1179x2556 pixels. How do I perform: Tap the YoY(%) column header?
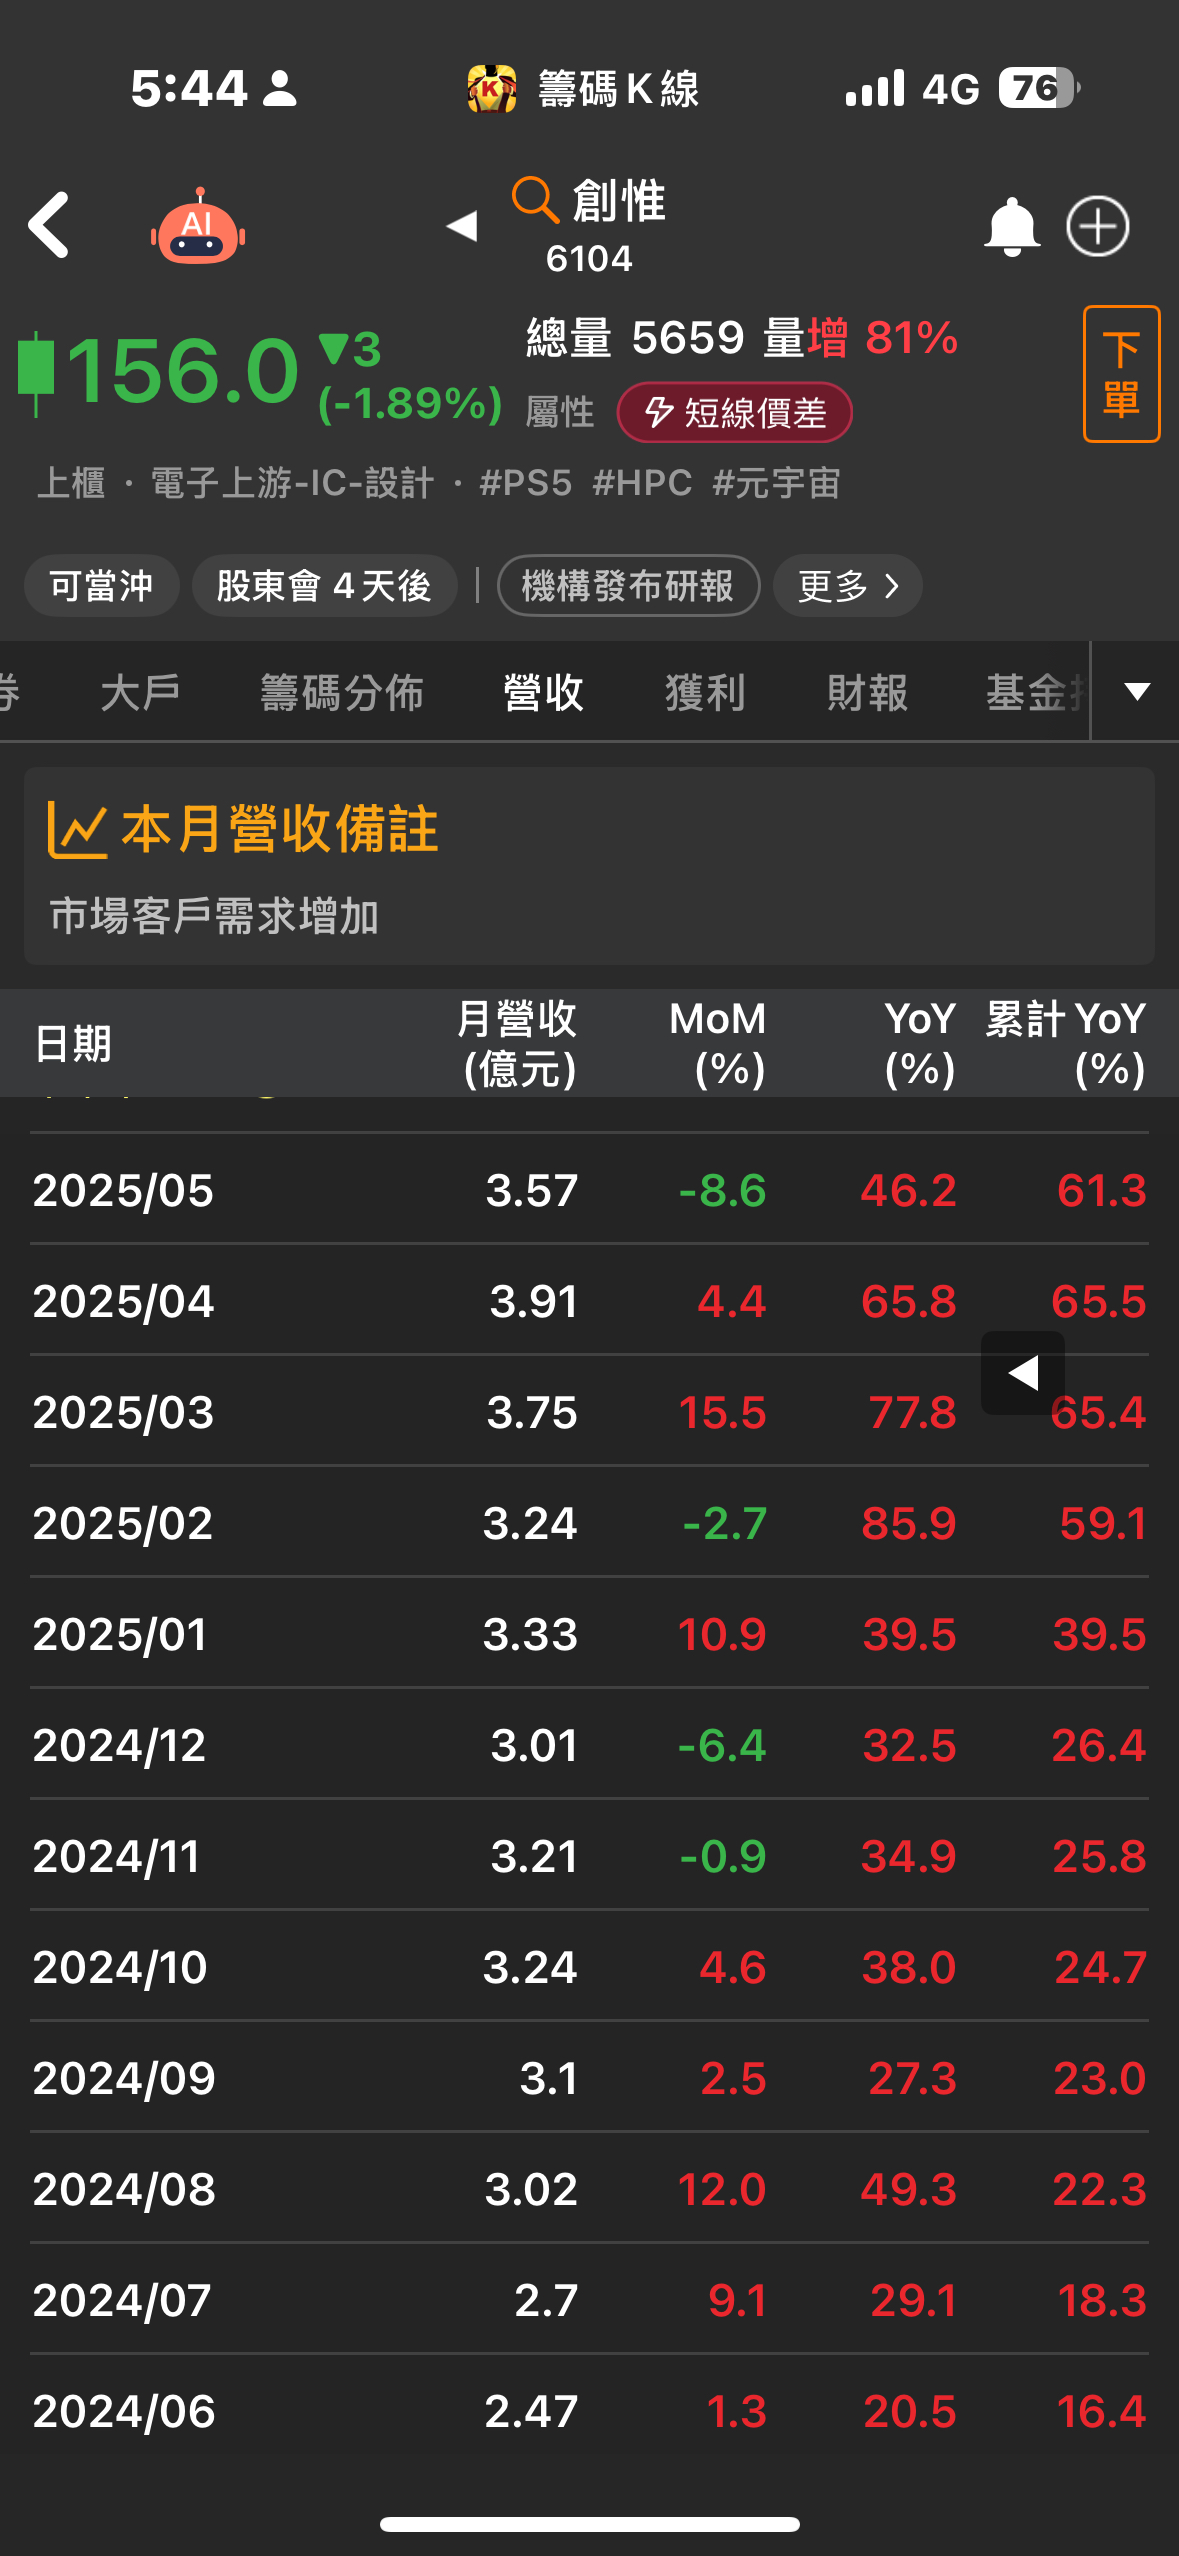[920, 1044]
